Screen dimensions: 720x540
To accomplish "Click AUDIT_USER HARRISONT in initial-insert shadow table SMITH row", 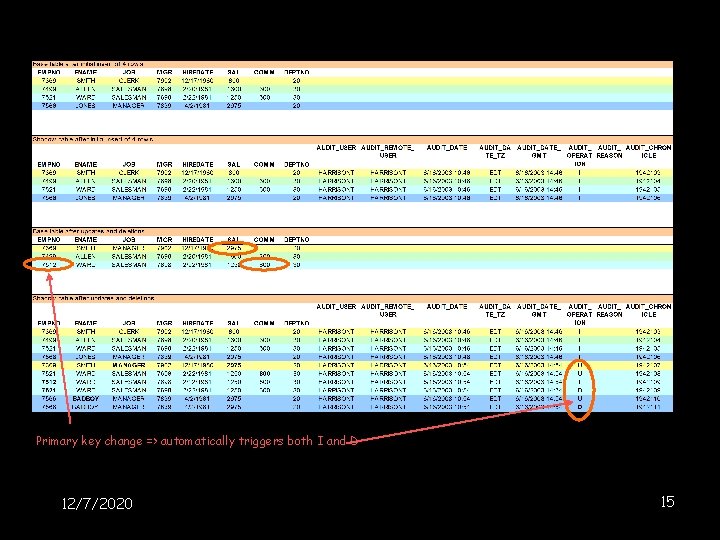I will coord(336,173).
